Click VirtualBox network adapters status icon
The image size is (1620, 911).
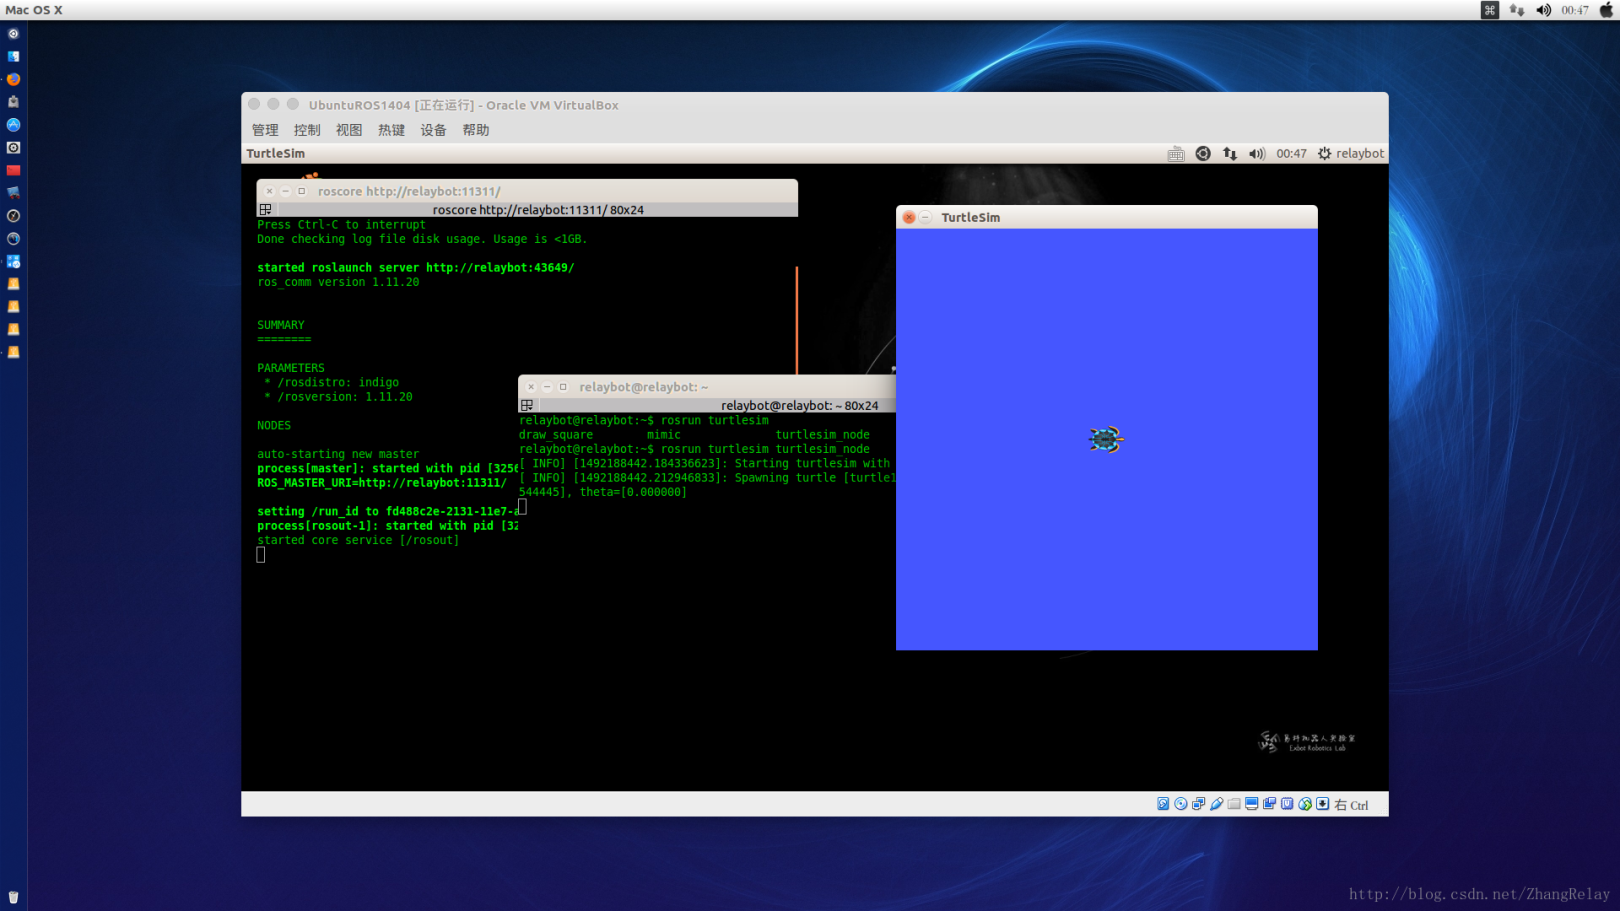click(x=1198, y=804)
